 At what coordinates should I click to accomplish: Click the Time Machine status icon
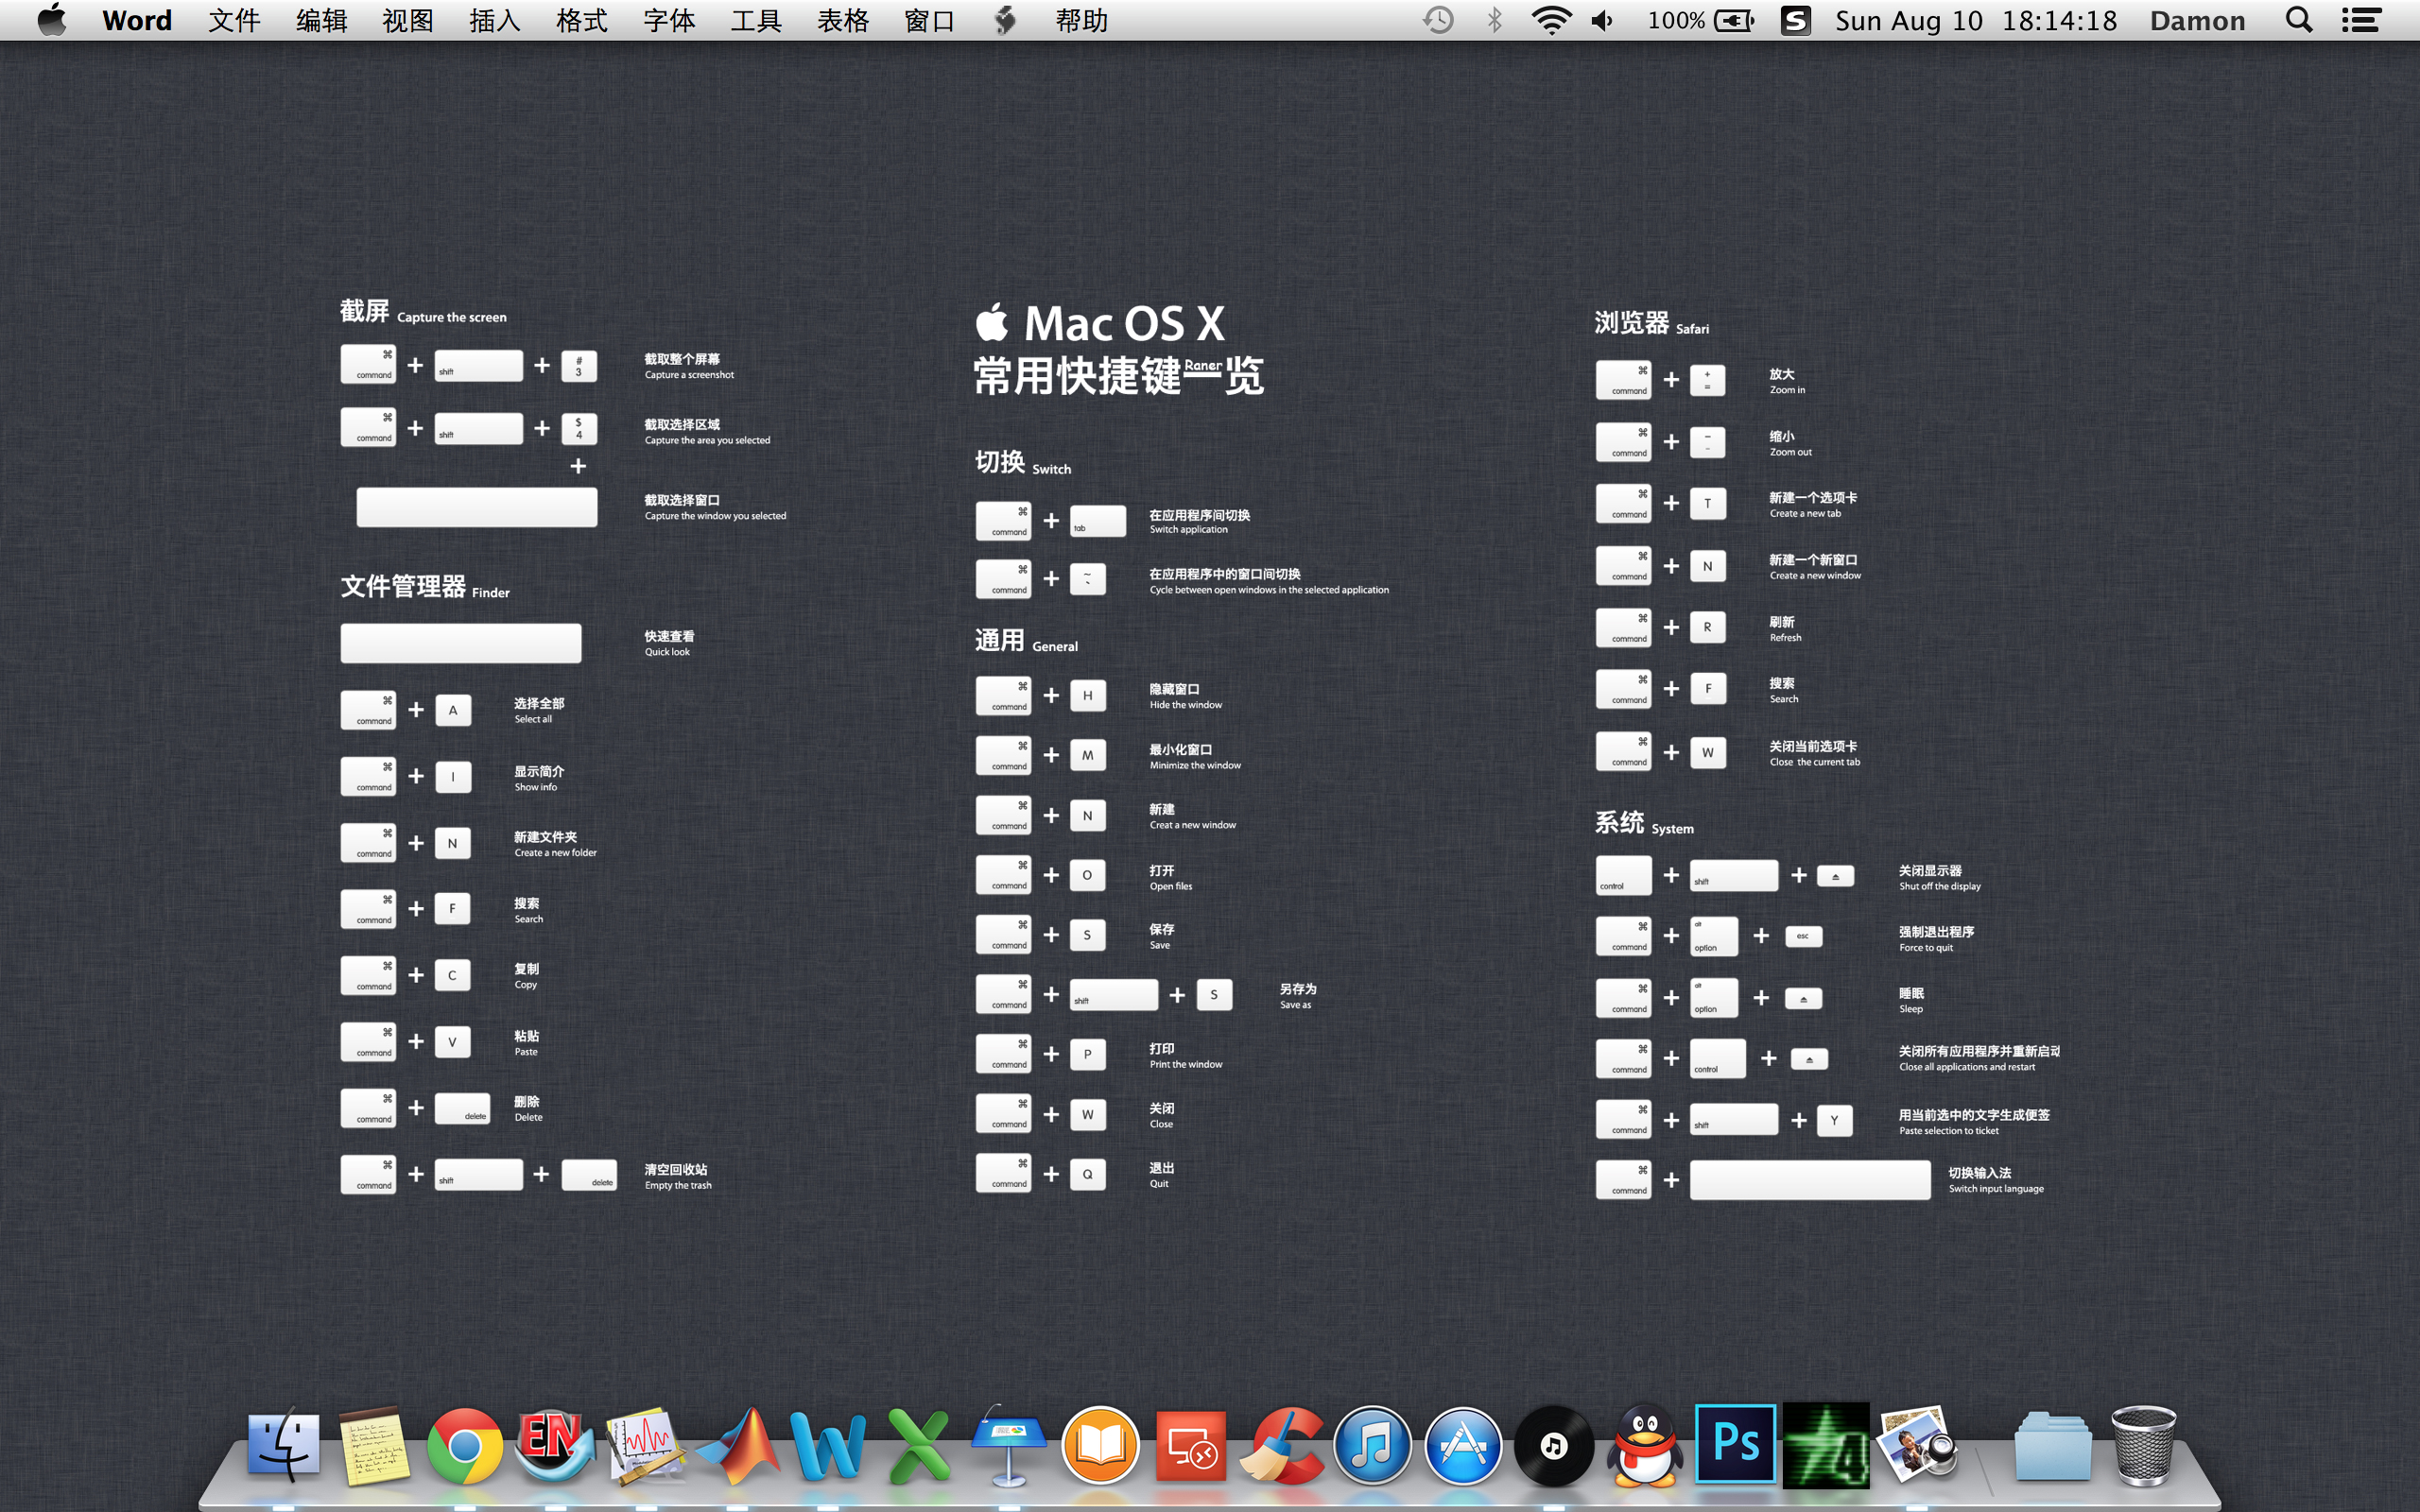click(1438, 20)
